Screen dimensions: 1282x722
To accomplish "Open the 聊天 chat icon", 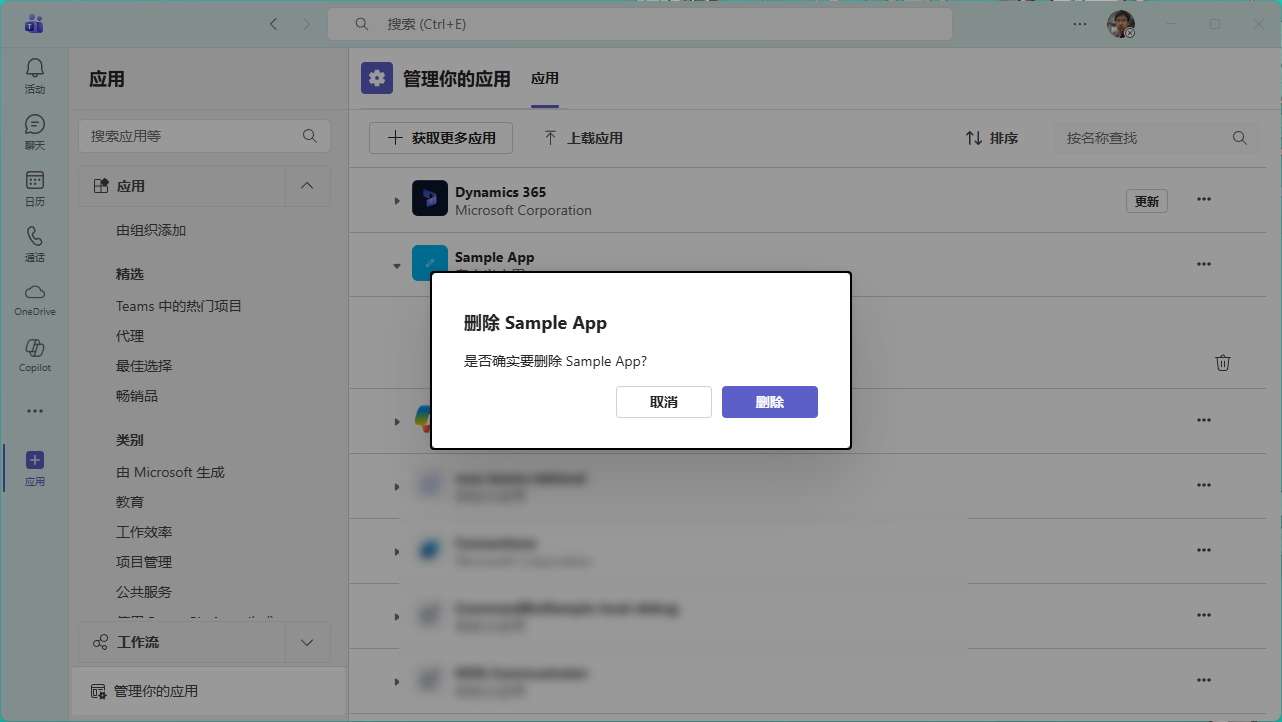I will point(35,132).
